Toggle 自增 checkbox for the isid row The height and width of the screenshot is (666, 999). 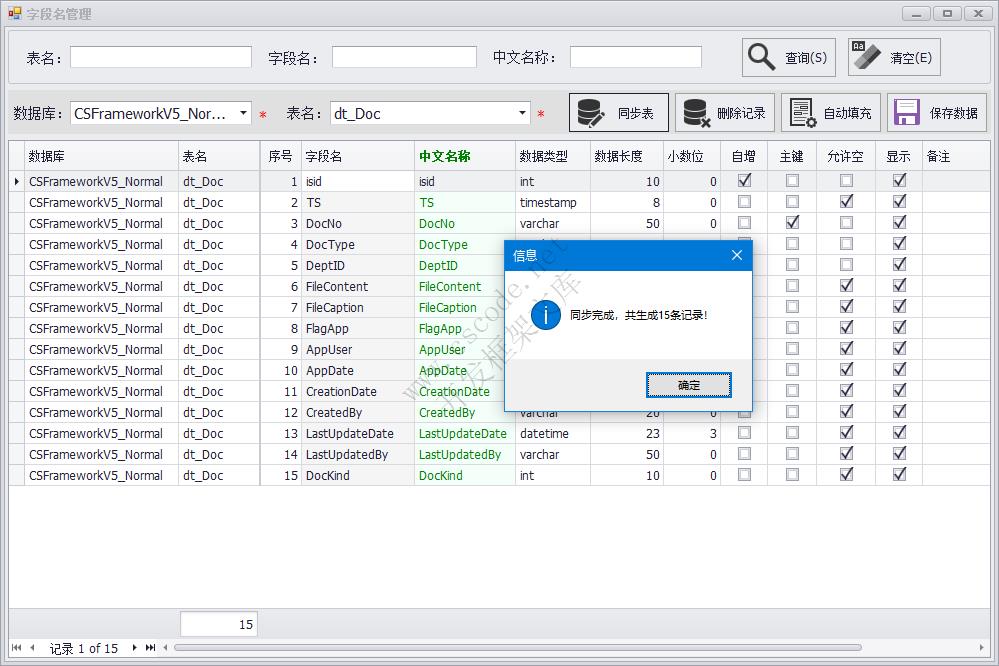coord(744,181)
